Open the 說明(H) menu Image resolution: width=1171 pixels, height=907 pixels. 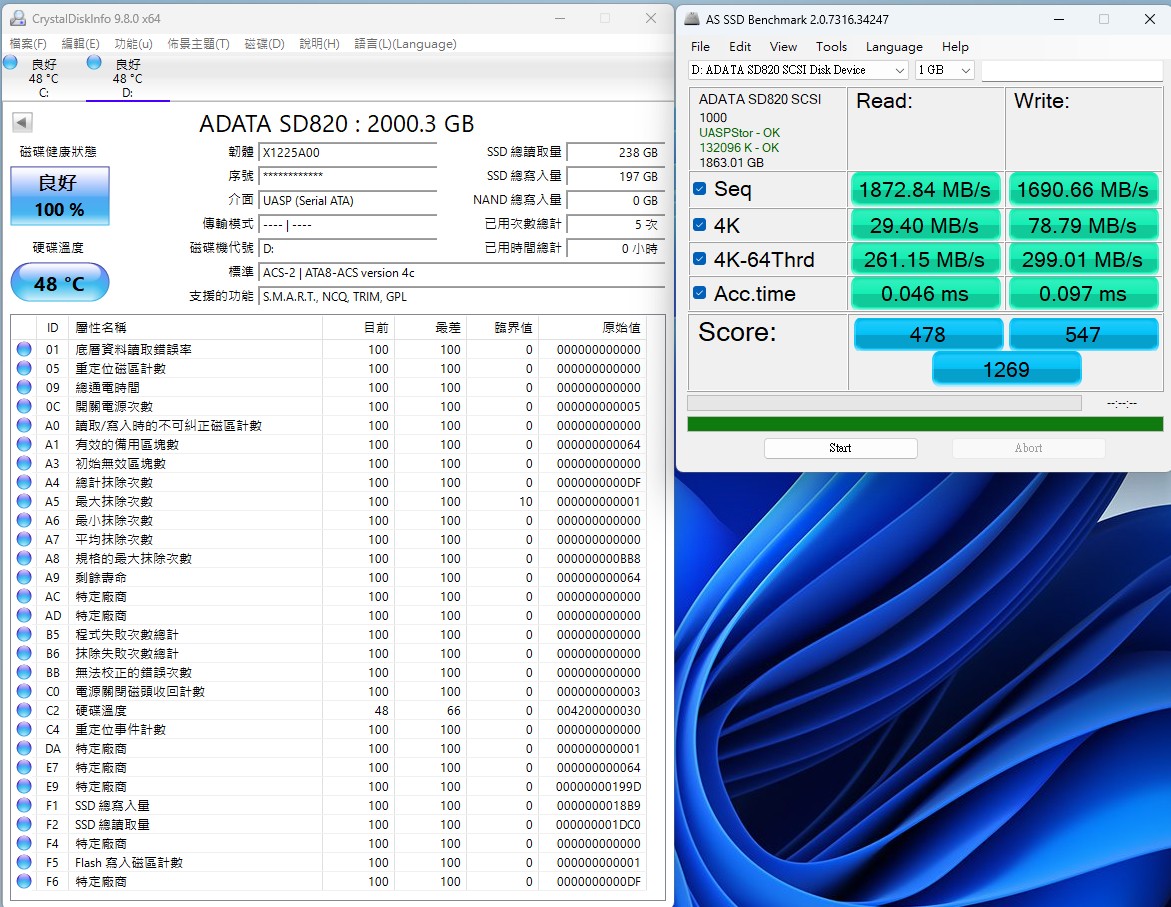(x=320, y=44)
